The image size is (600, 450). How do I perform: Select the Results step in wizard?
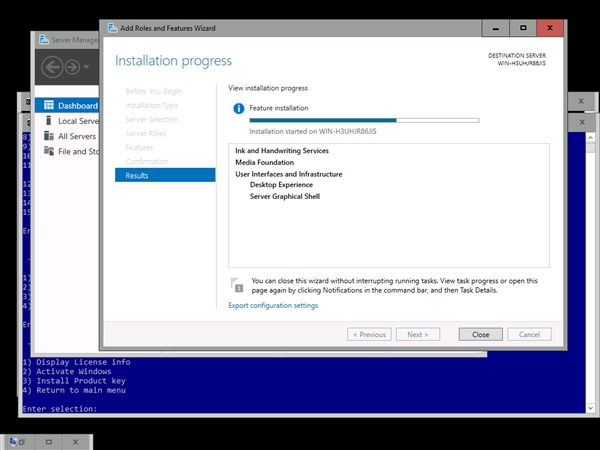point(165,175)
